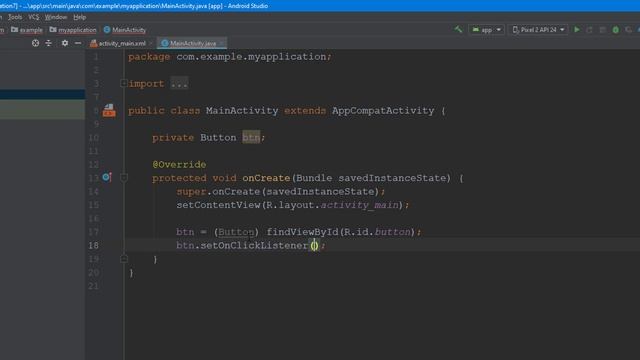Open the app run configuration dropdown
The image size is (640, 360).
tap(487, 29)
